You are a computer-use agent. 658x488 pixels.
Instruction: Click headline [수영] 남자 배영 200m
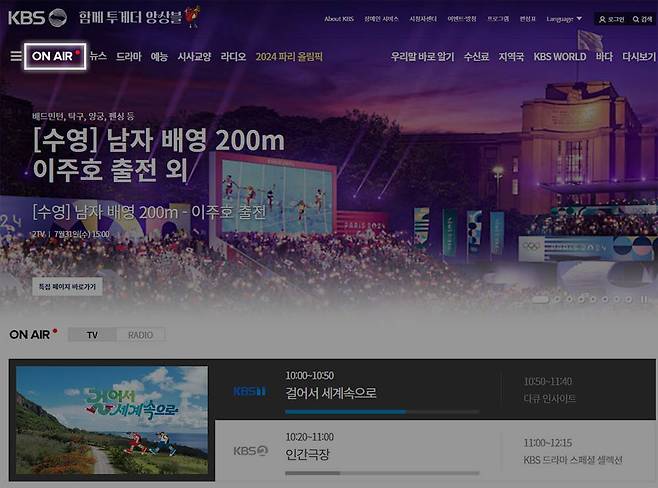pyautogui.click(x=159, y=140)
